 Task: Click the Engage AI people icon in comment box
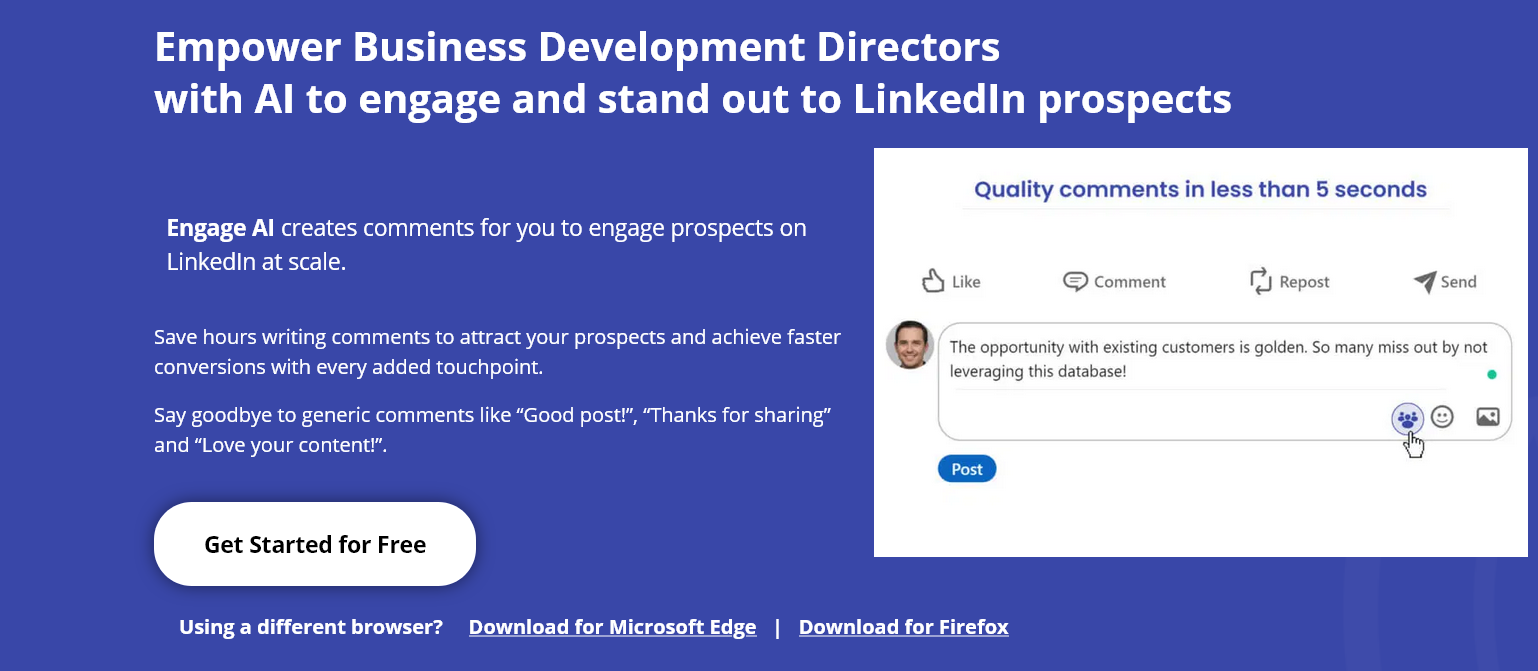[1408, 418]
